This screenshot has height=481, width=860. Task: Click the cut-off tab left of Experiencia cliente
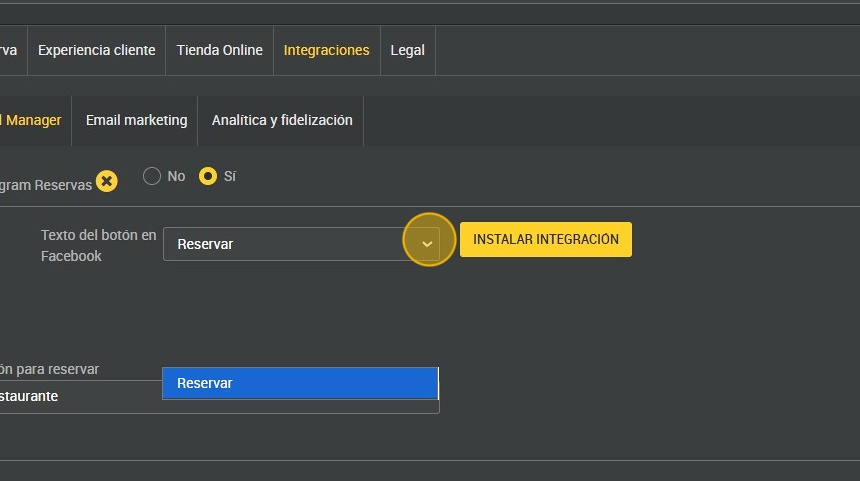[9, 50]
